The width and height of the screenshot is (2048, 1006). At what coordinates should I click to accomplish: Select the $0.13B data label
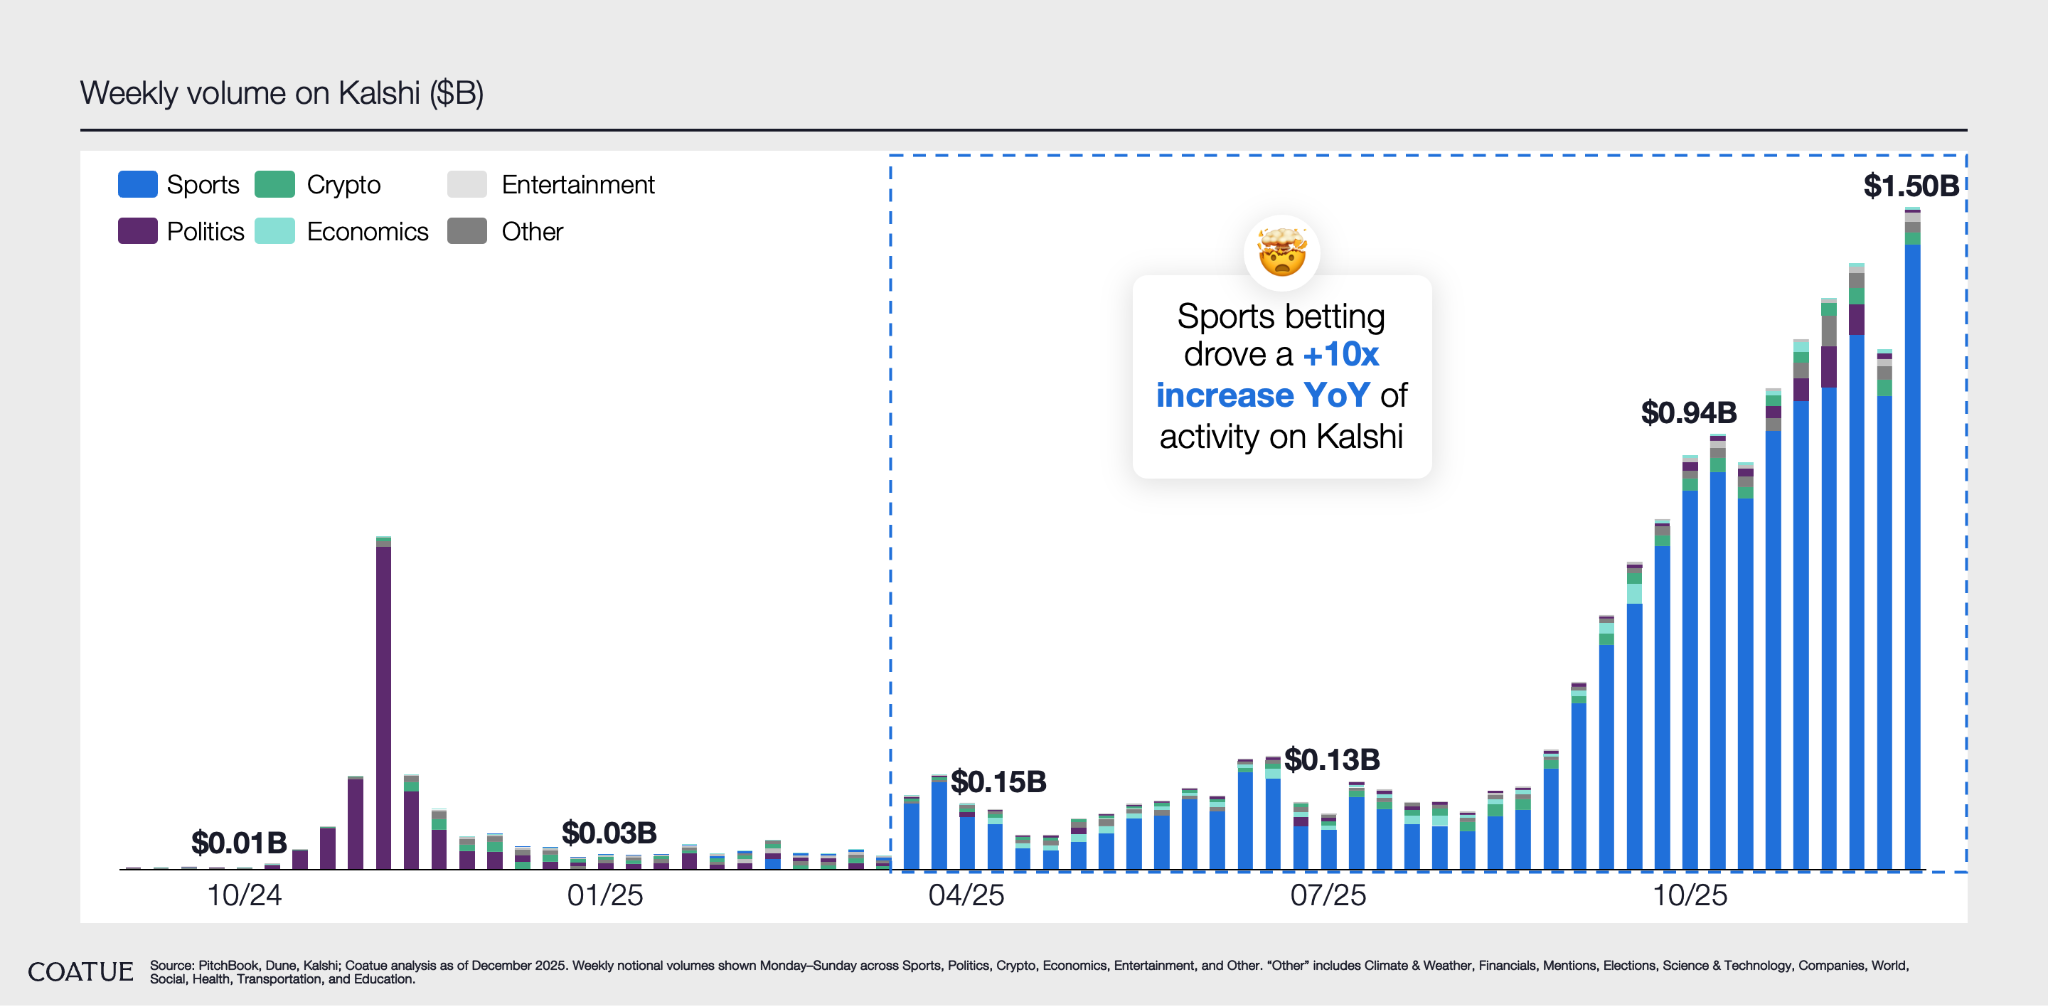pos(1332,760)
